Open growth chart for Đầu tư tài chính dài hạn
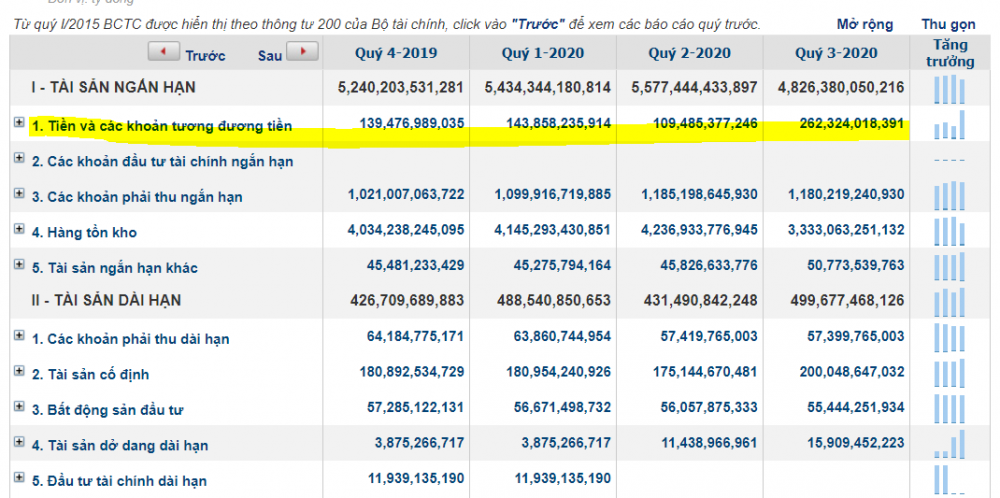Viewport: 1000px width, 498px height. [950, 480]
